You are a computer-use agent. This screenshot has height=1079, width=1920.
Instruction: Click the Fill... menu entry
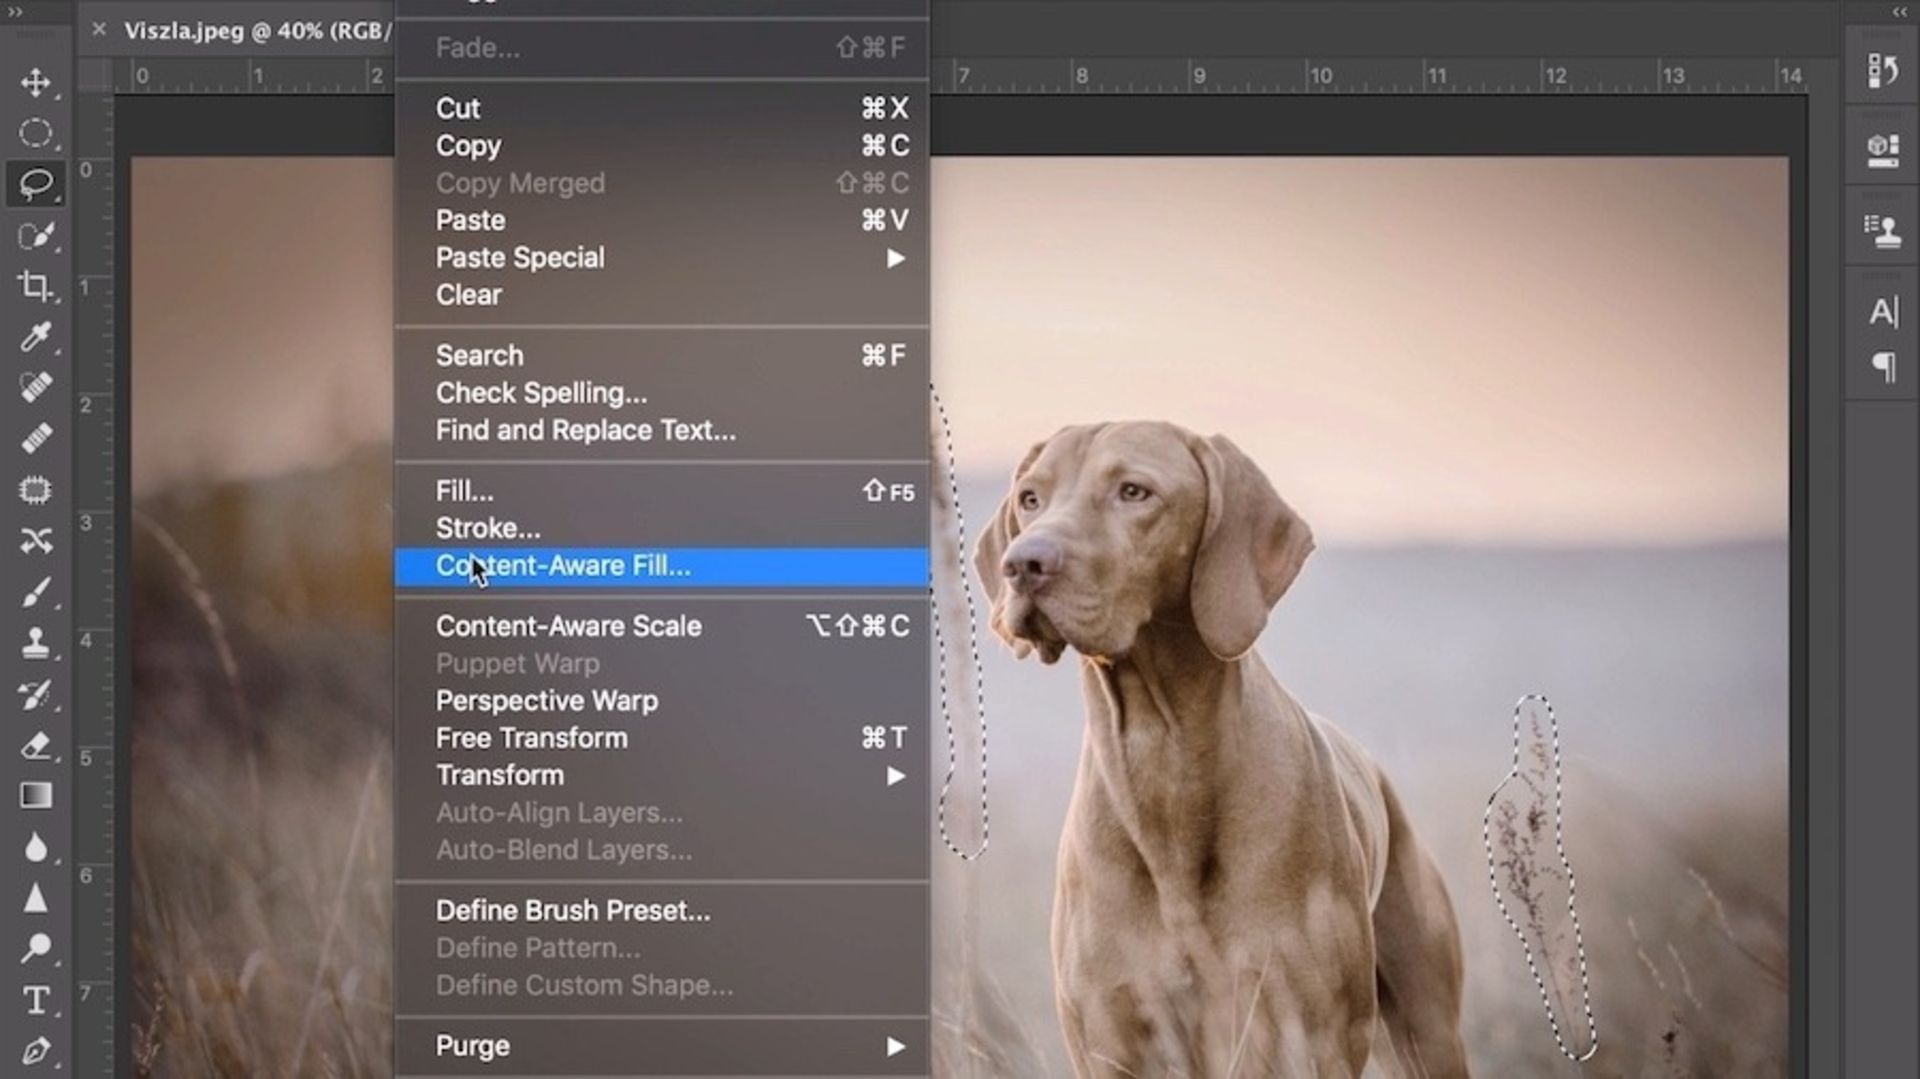[x=464, y=491]
